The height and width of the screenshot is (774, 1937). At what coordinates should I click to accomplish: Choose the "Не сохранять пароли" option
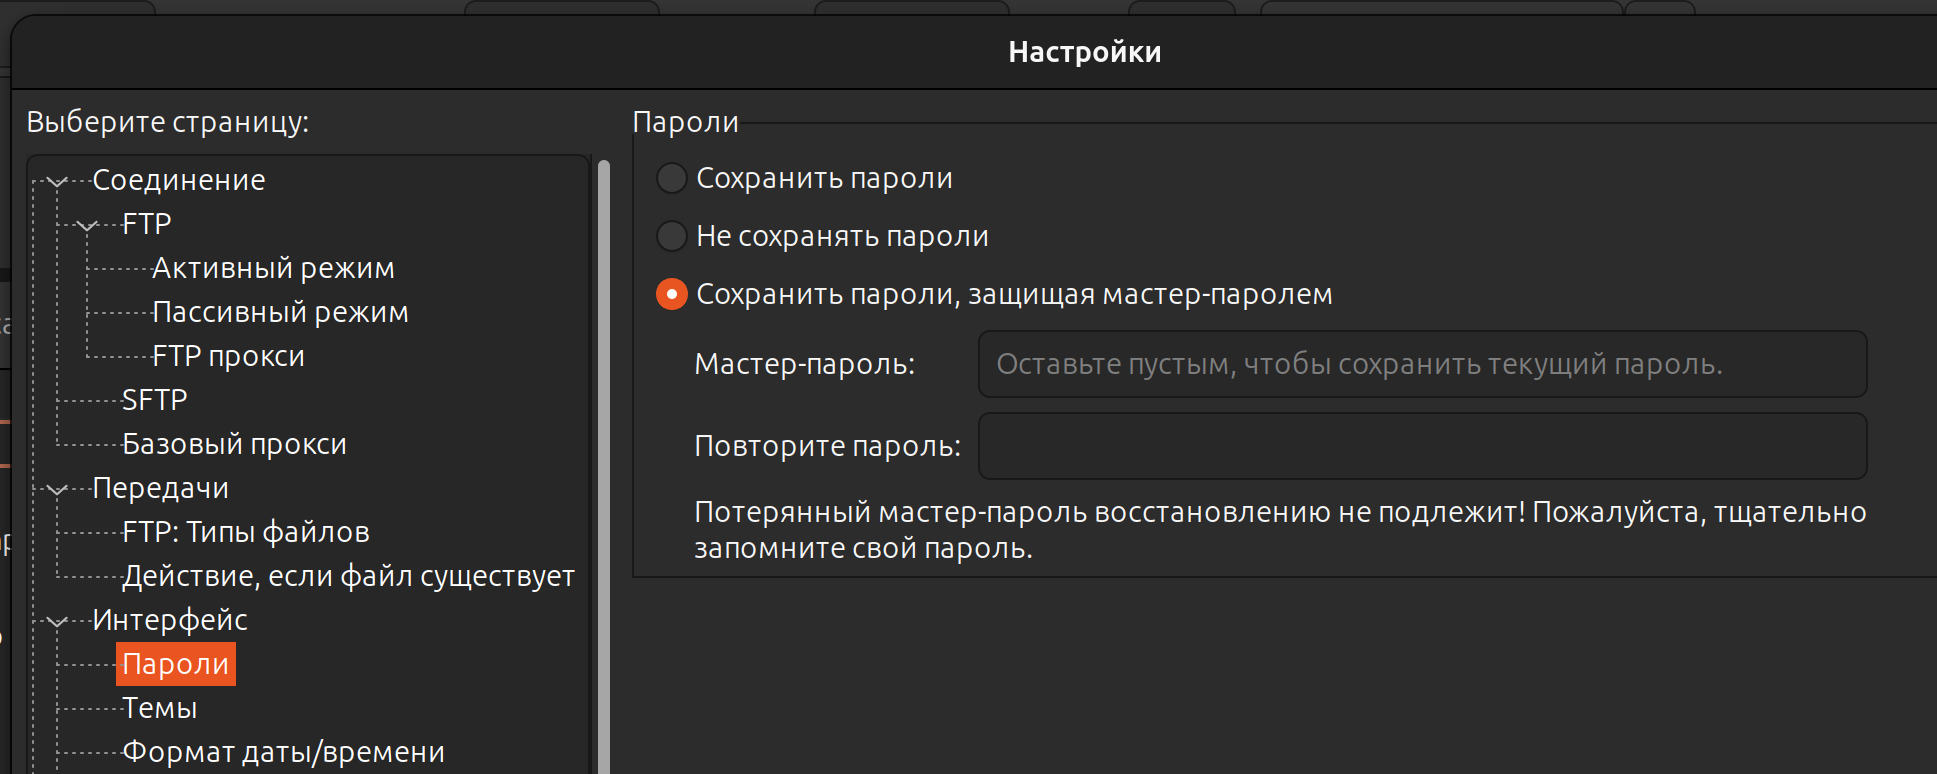coord(671,237)
